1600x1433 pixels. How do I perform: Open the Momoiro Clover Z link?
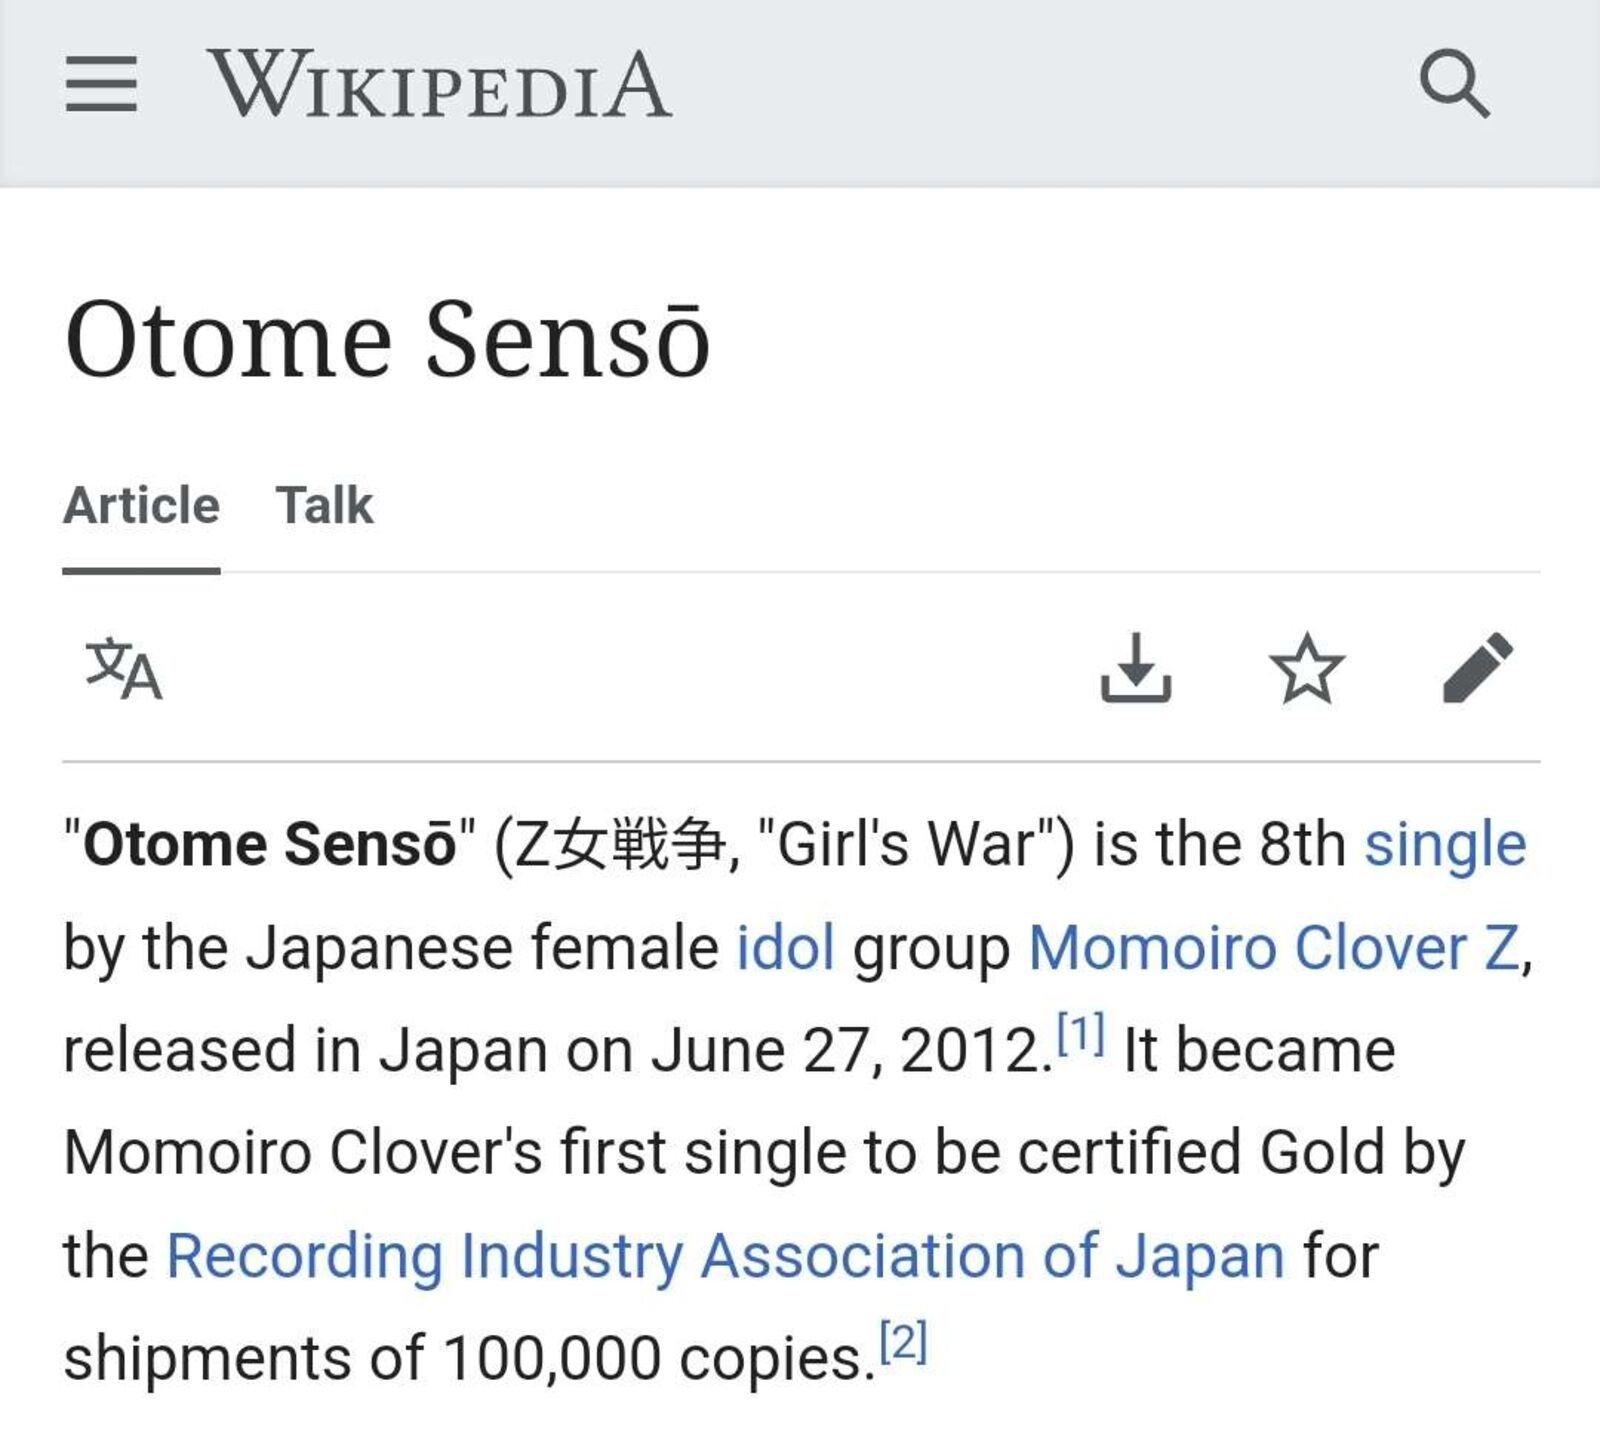point(1273,947)
